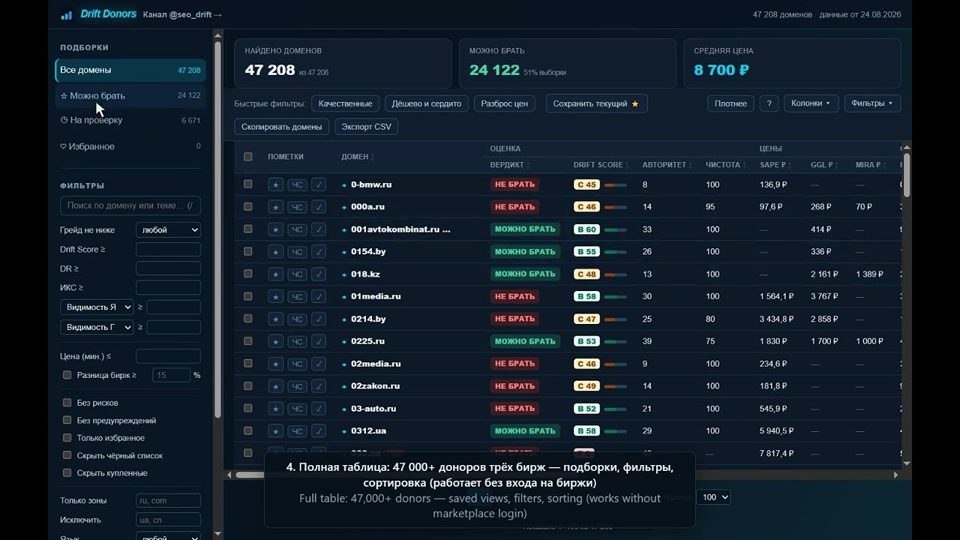The width and height of the screenshot is (960, 540).
Task: Sort by the Sape ₽ price column
Action: click(775, 165)
